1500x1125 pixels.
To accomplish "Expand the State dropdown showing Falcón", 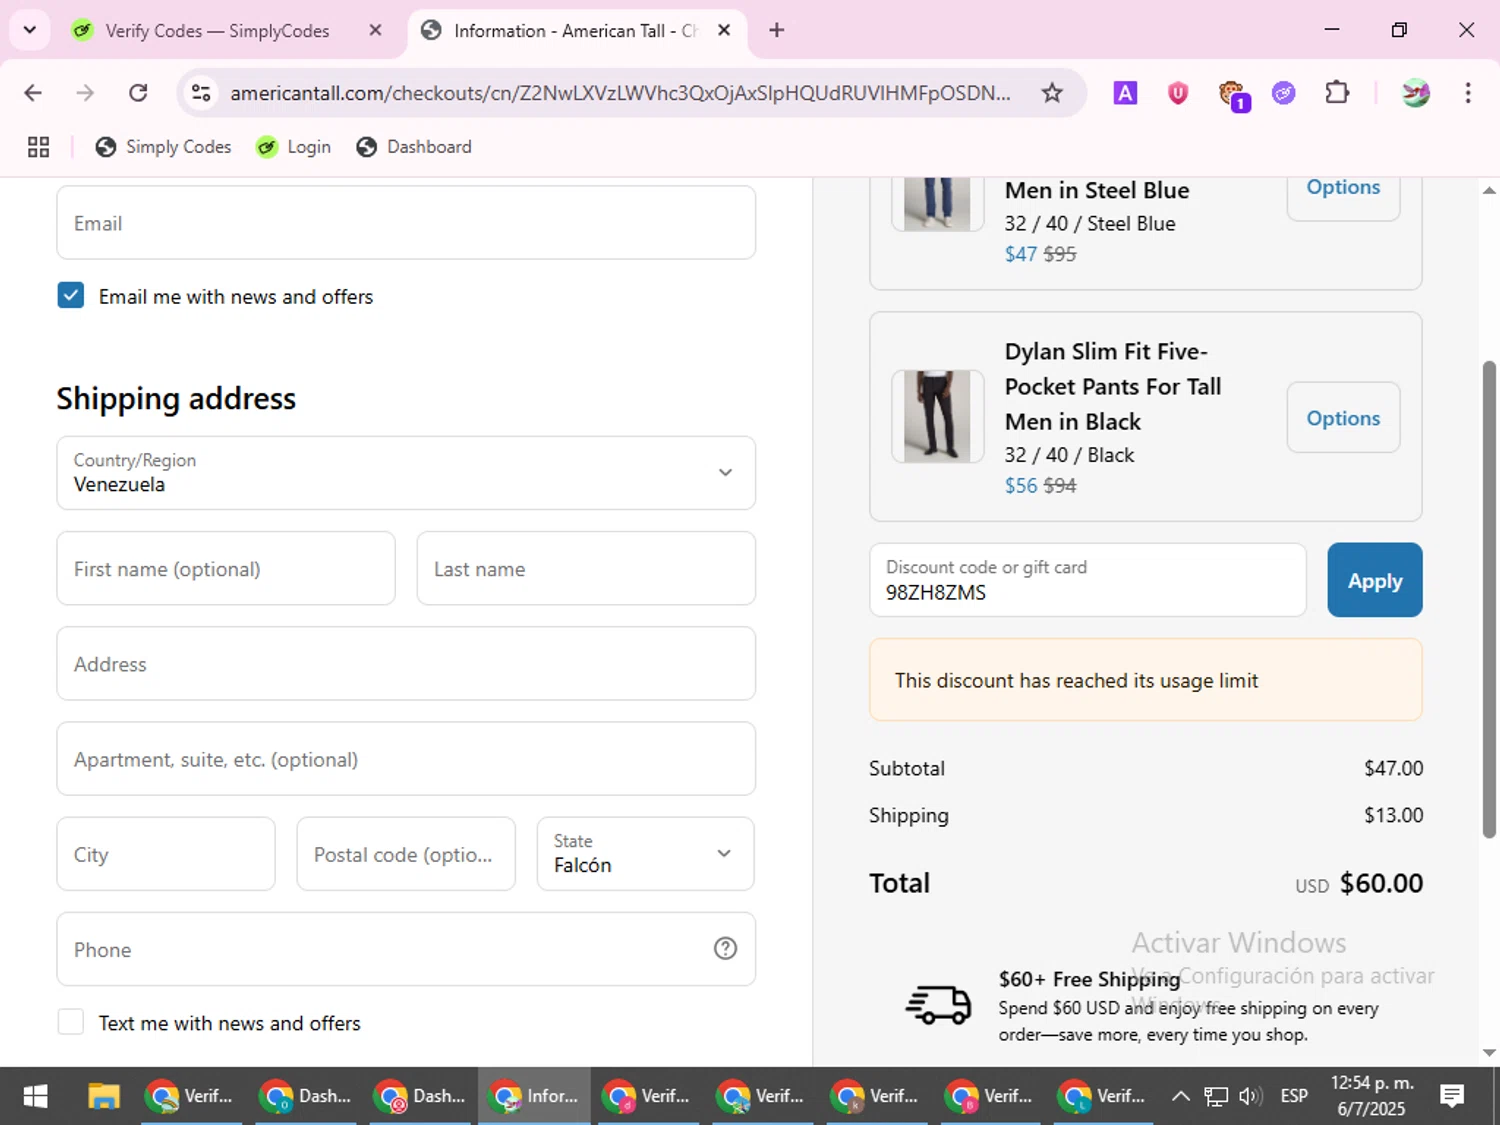I will coord(645,854).
